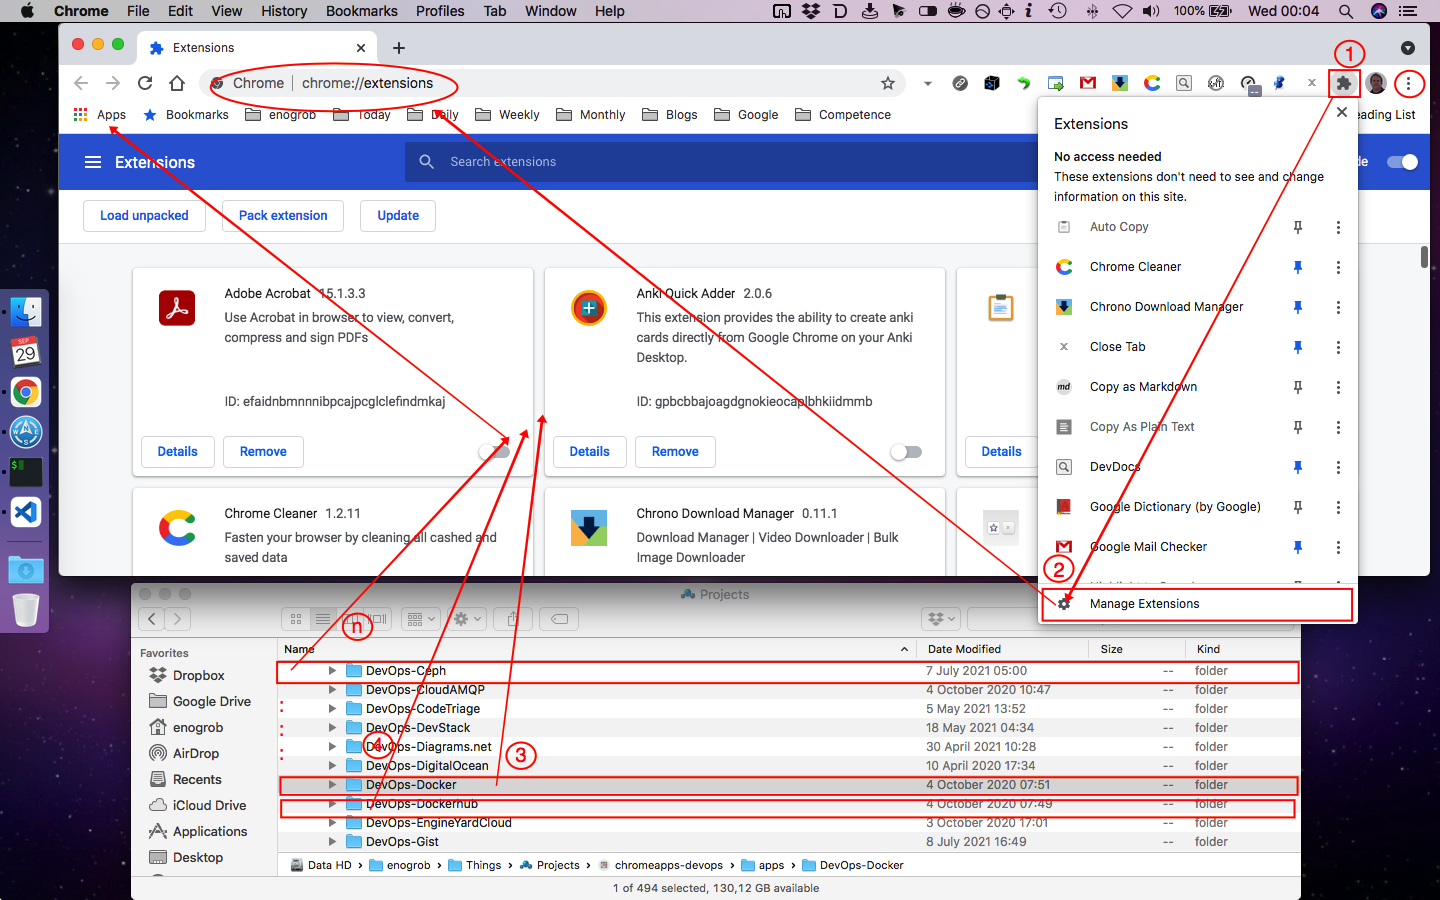
Task: Unpin Close Tab extension from toolbar
Action: pyautogui.click(x=1297, y=347)
